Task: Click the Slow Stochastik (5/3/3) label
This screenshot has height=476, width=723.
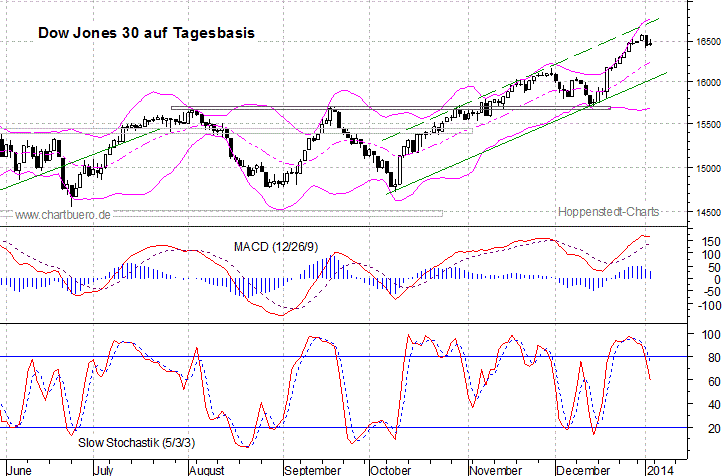Action: [136, 443]
